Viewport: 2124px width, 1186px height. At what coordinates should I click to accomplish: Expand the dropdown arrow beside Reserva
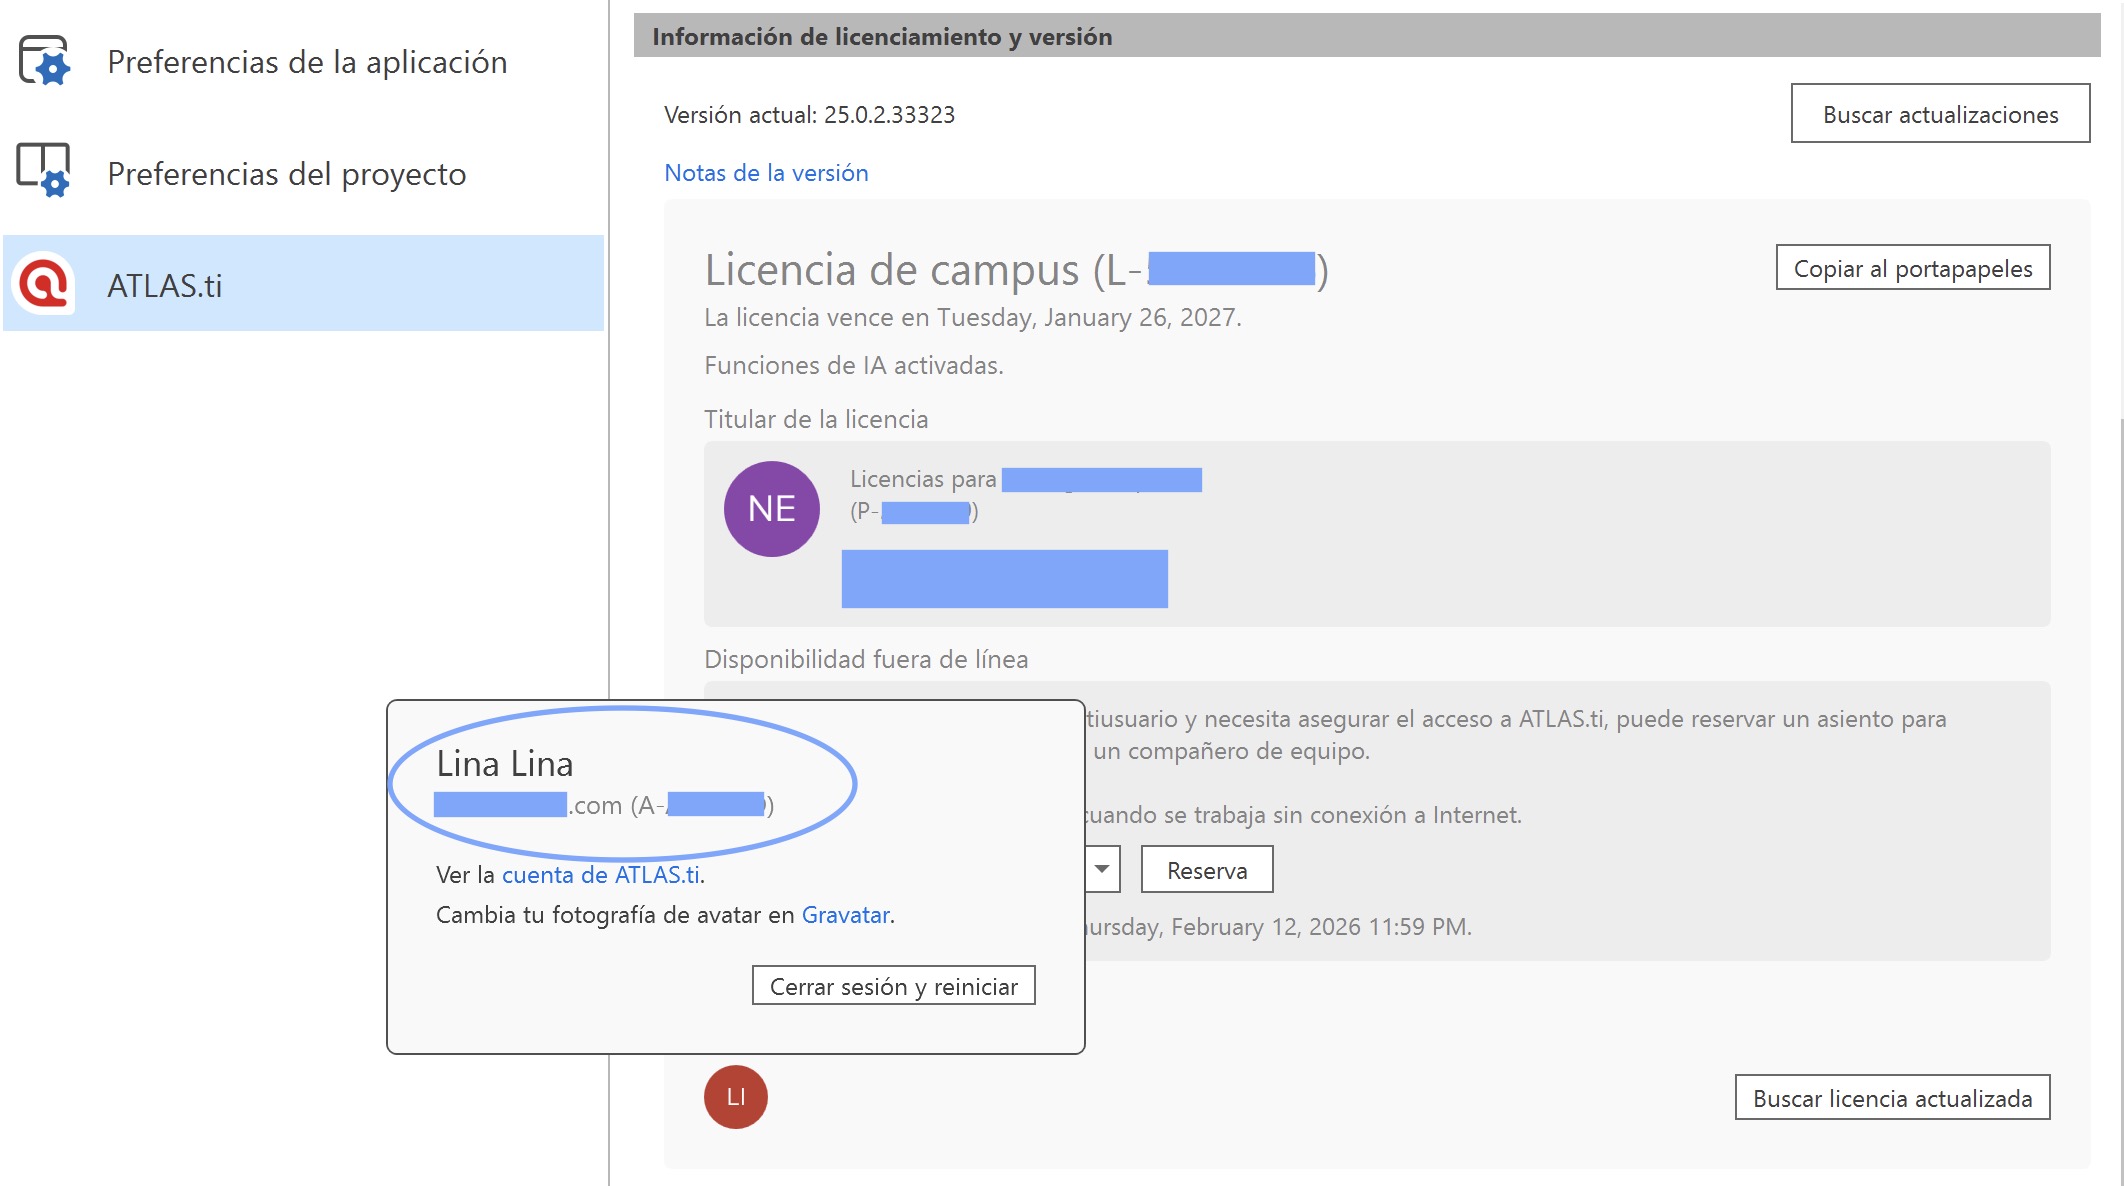1101,869
